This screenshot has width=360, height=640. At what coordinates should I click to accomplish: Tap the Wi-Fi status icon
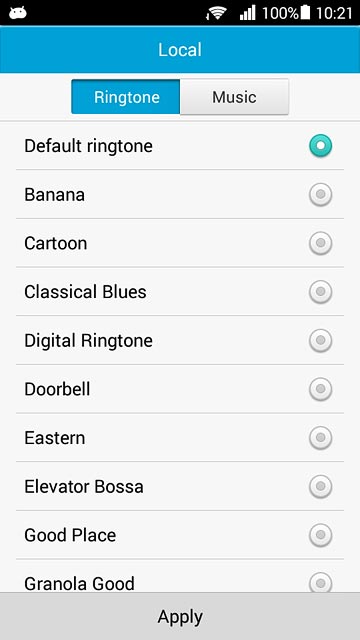point(216,13)
